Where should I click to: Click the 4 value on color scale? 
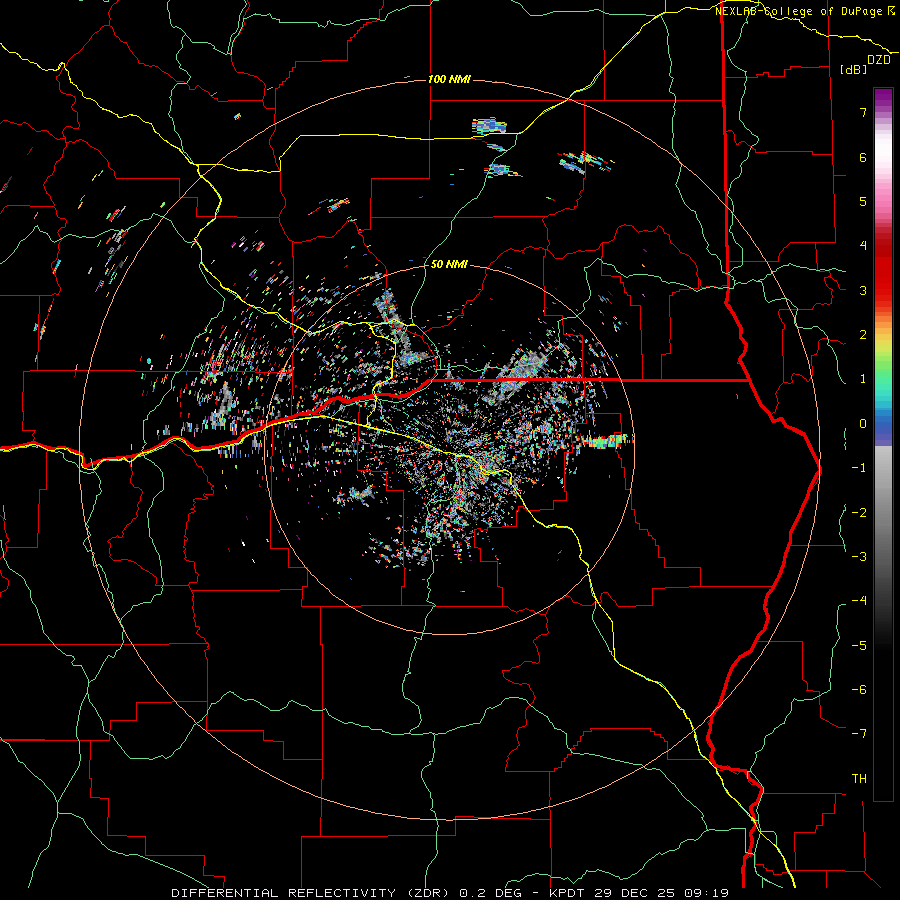pos(863,246)
